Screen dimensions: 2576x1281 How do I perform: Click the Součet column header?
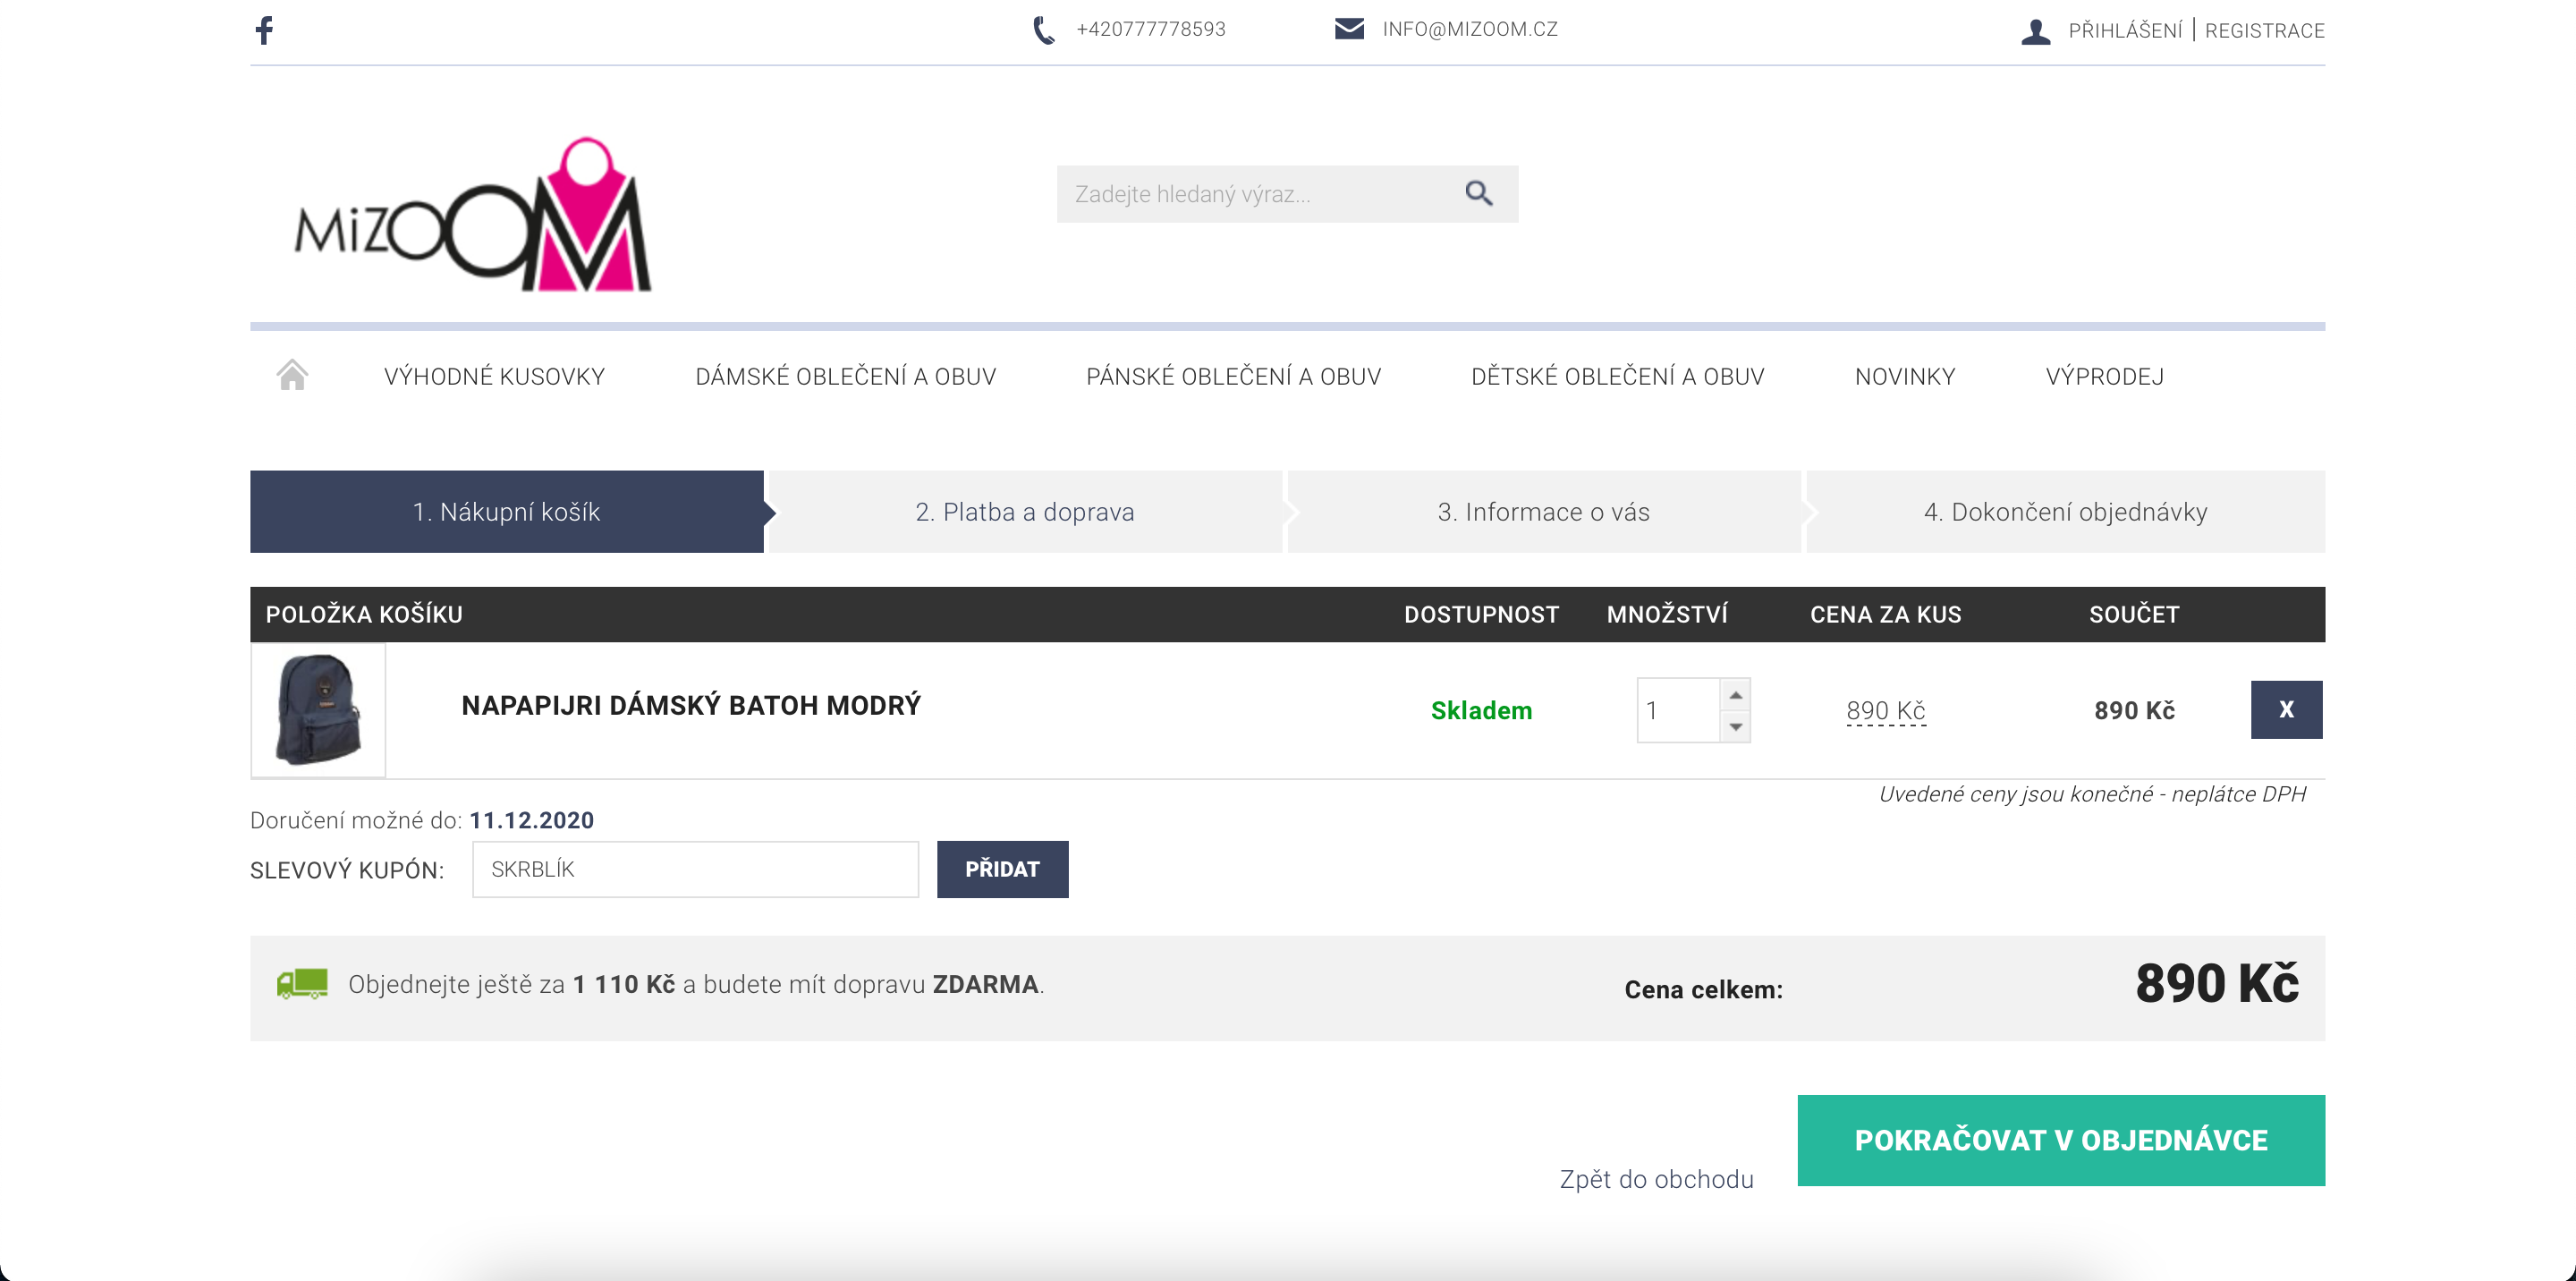pos(2134,614)
